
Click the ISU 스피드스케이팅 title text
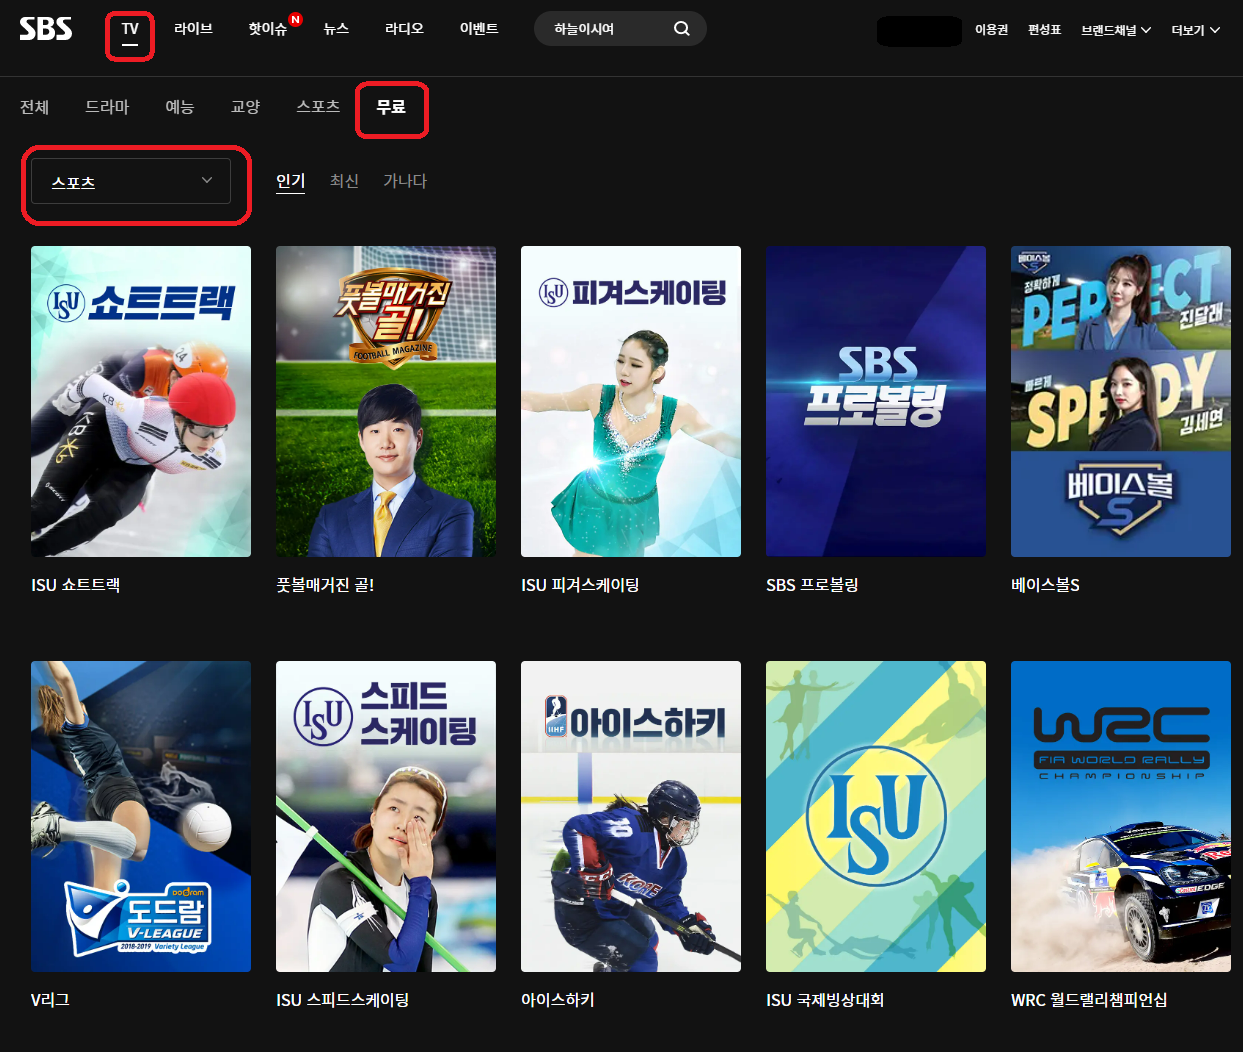[x=342, y=1000]
